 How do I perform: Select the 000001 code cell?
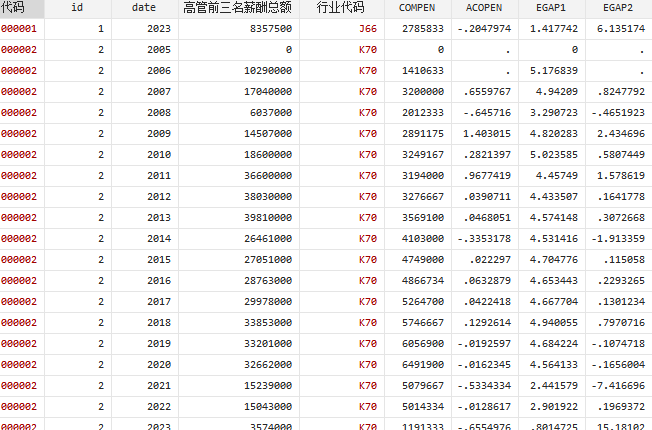click(x=20, y=28)
